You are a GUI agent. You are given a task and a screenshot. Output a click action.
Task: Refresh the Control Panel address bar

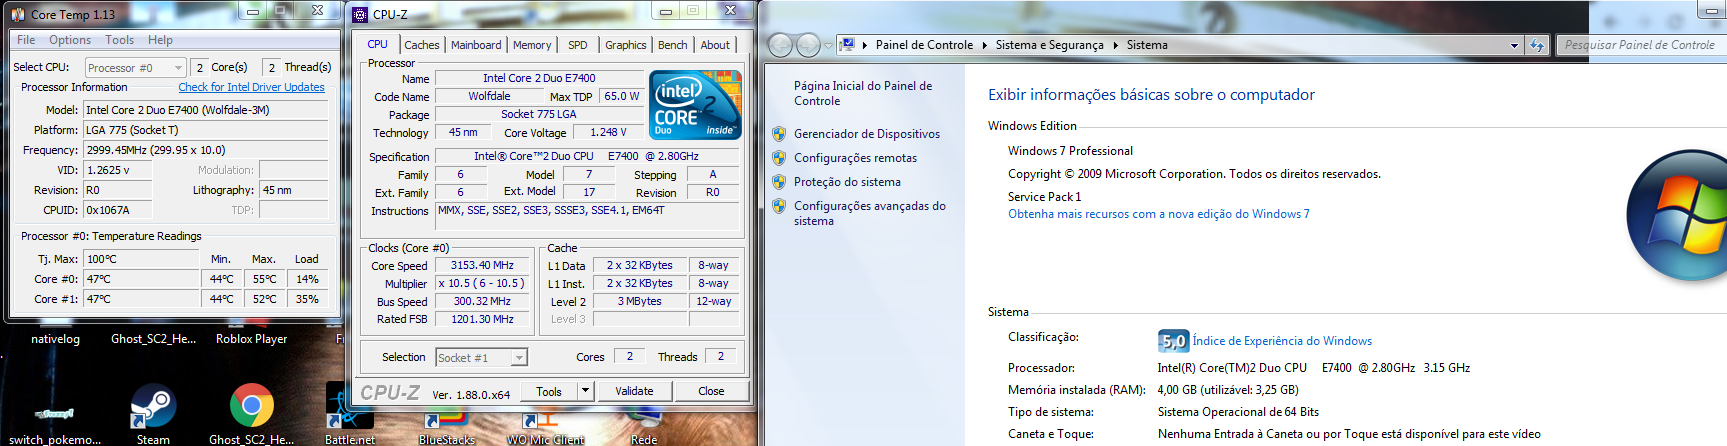(1537, 45)
